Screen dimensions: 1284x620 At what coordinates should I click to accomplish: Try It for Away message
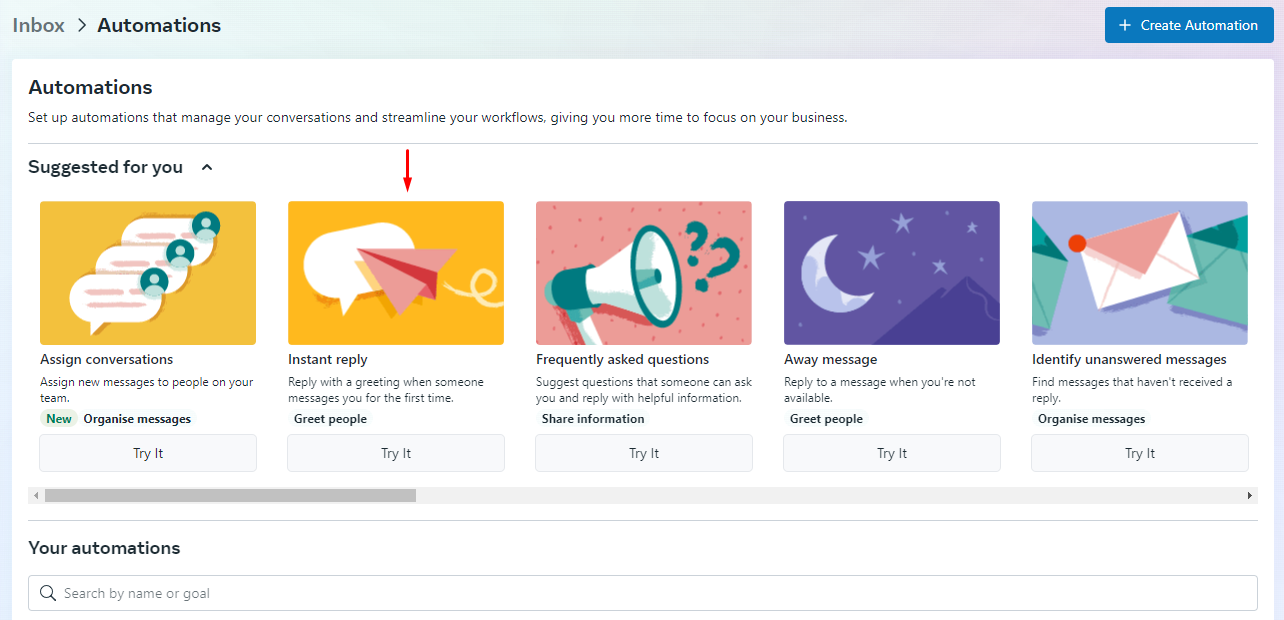click(892, 453)
